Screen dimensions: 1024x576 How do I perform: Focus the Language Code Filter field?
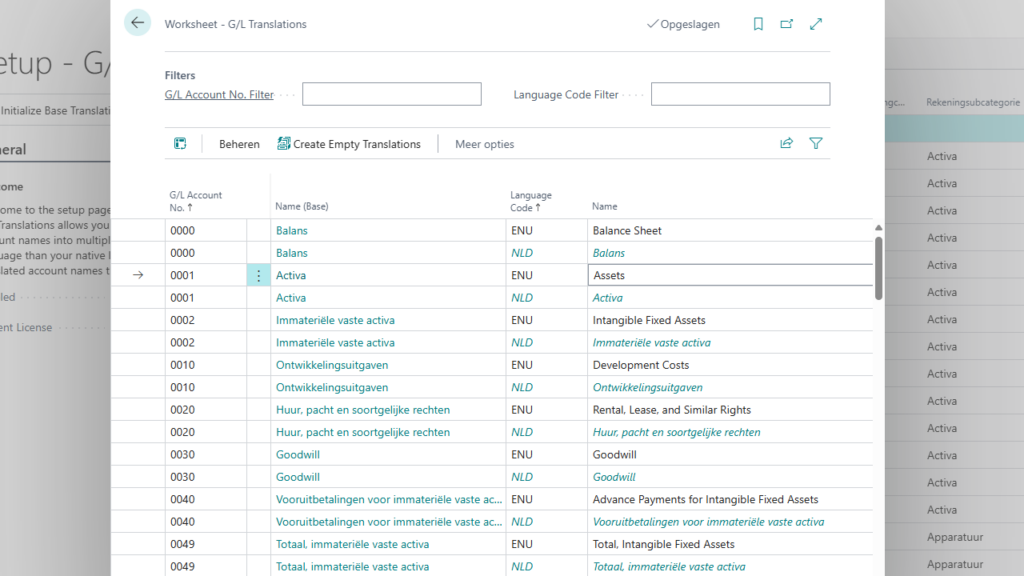click(x=741, y=94)
